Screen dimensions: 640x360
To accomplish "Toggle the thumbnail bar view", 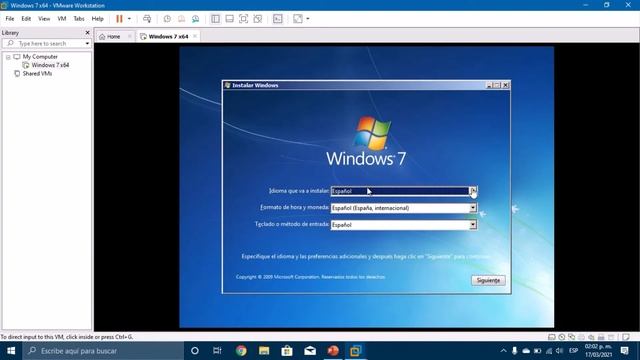I will [x=229, y=19].
